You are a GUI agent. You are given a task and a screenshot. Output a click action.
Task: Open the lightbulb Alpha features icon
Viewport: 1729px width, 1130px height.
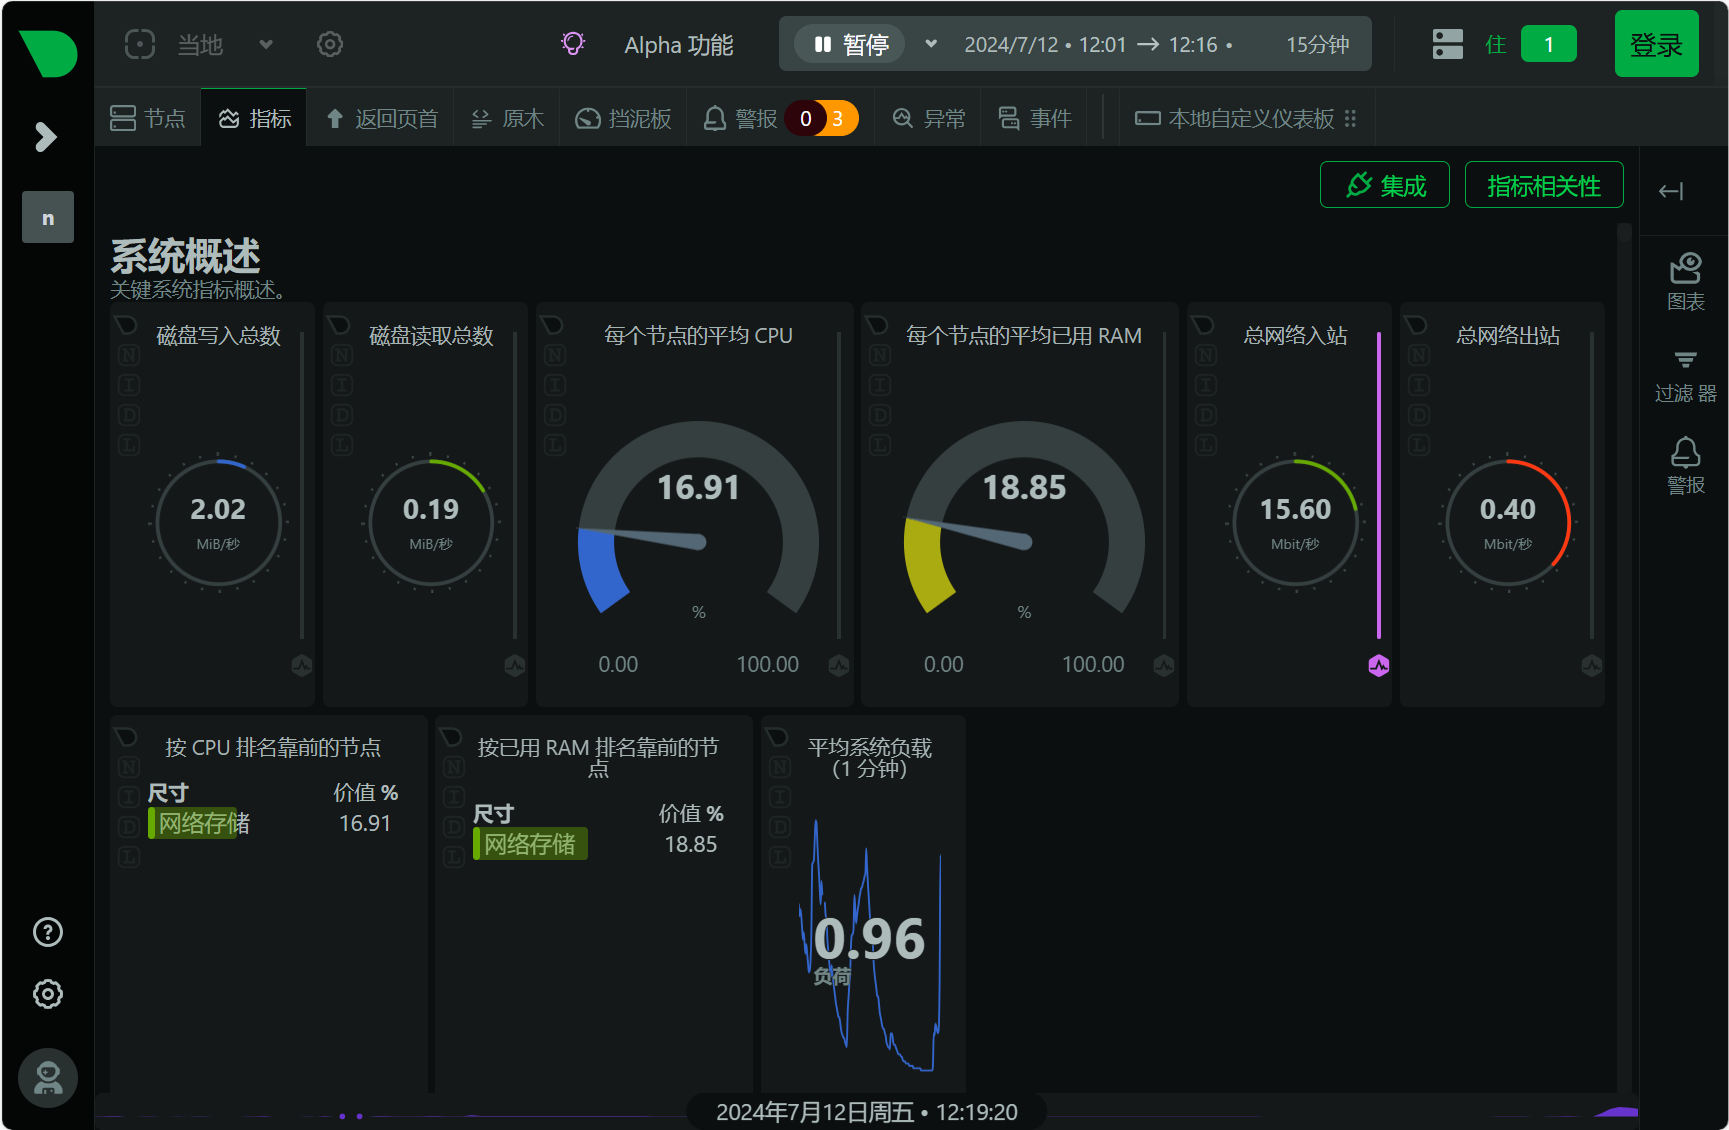[x=573, y=44]
